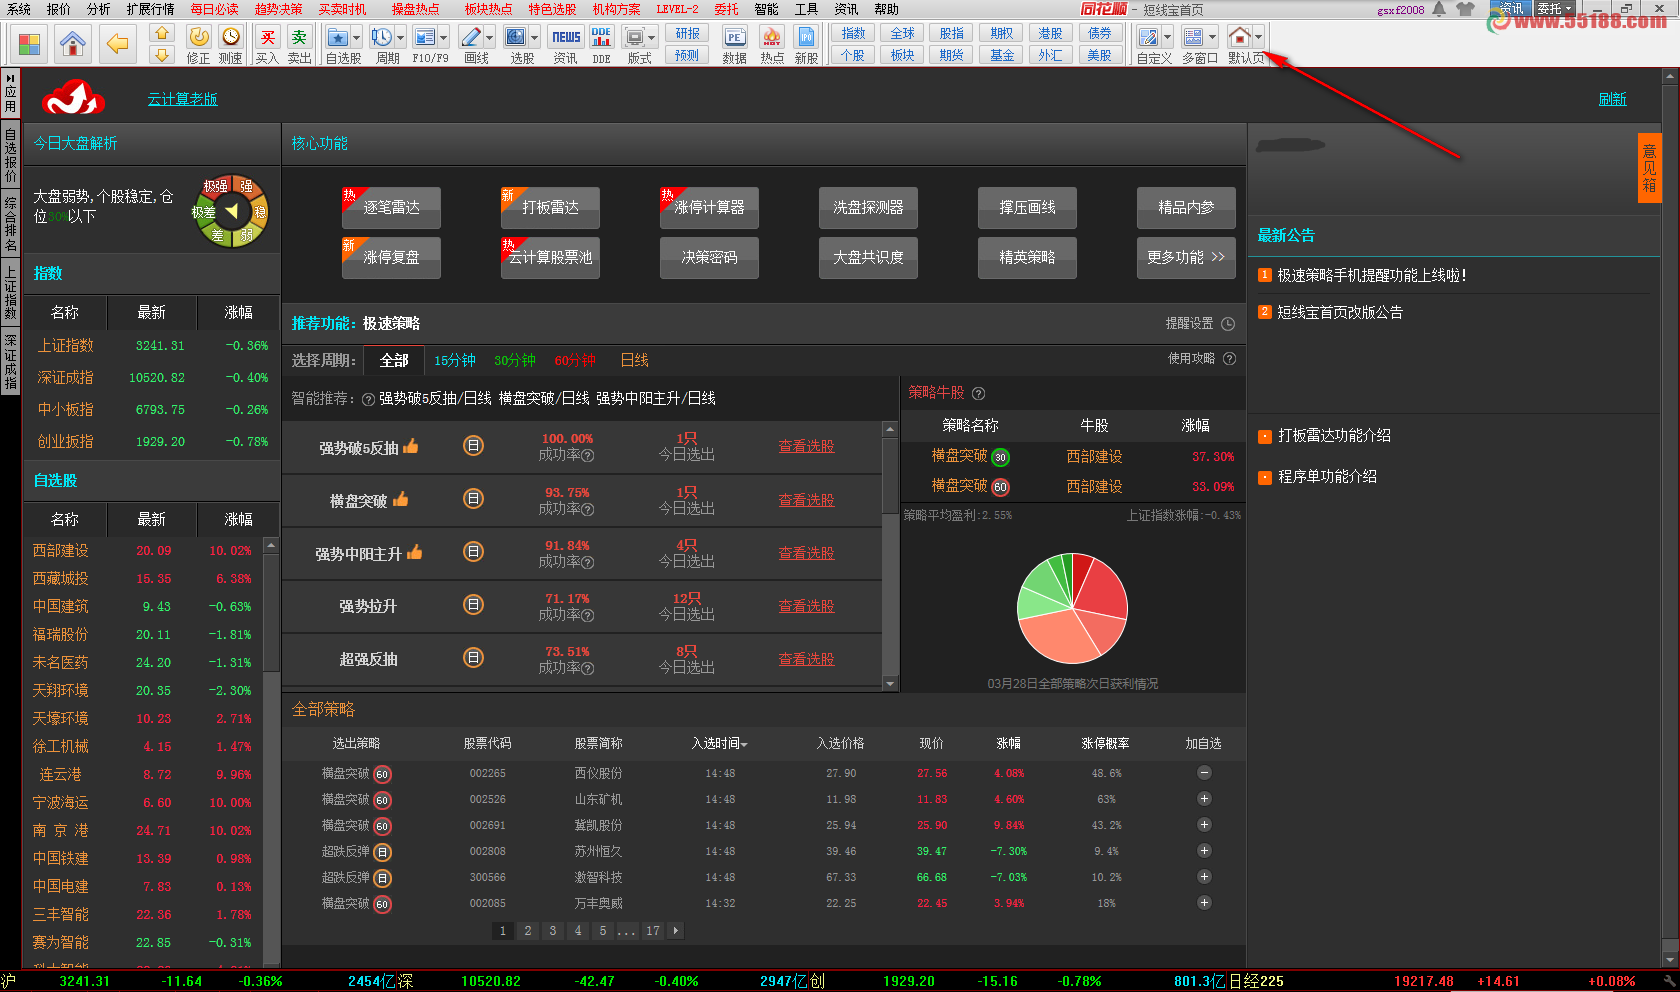
Task: Open the 逐笔雷达 feature button
Action: 391,207
